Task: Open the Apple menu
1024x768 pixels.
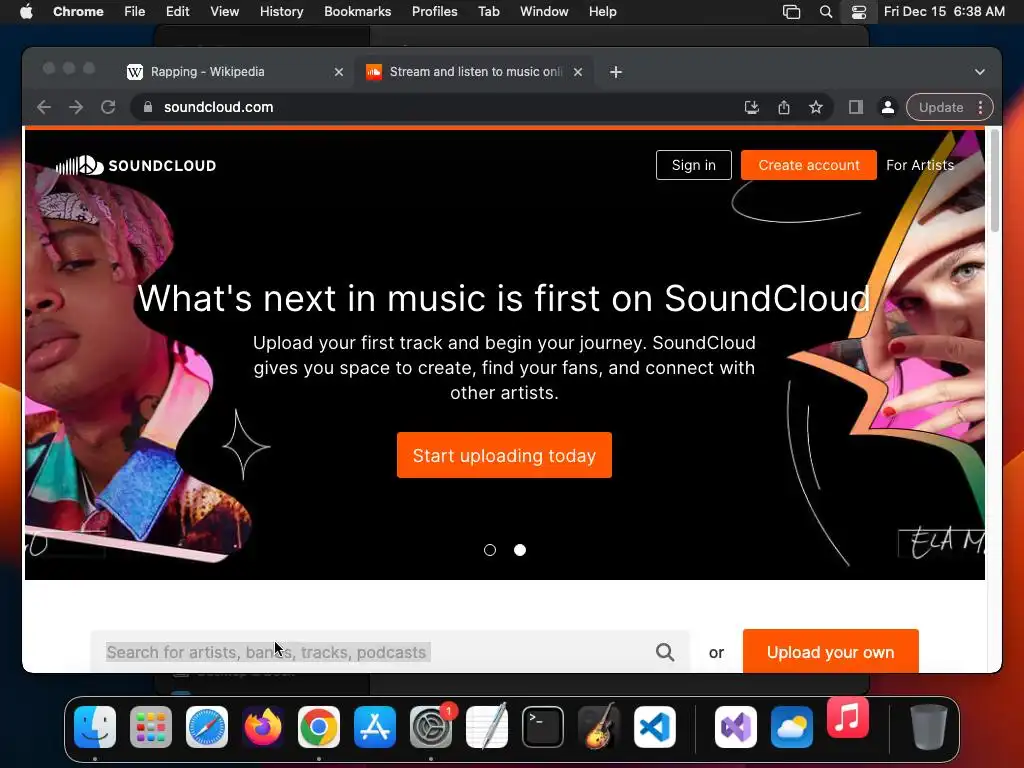Action: coord(26,12)
